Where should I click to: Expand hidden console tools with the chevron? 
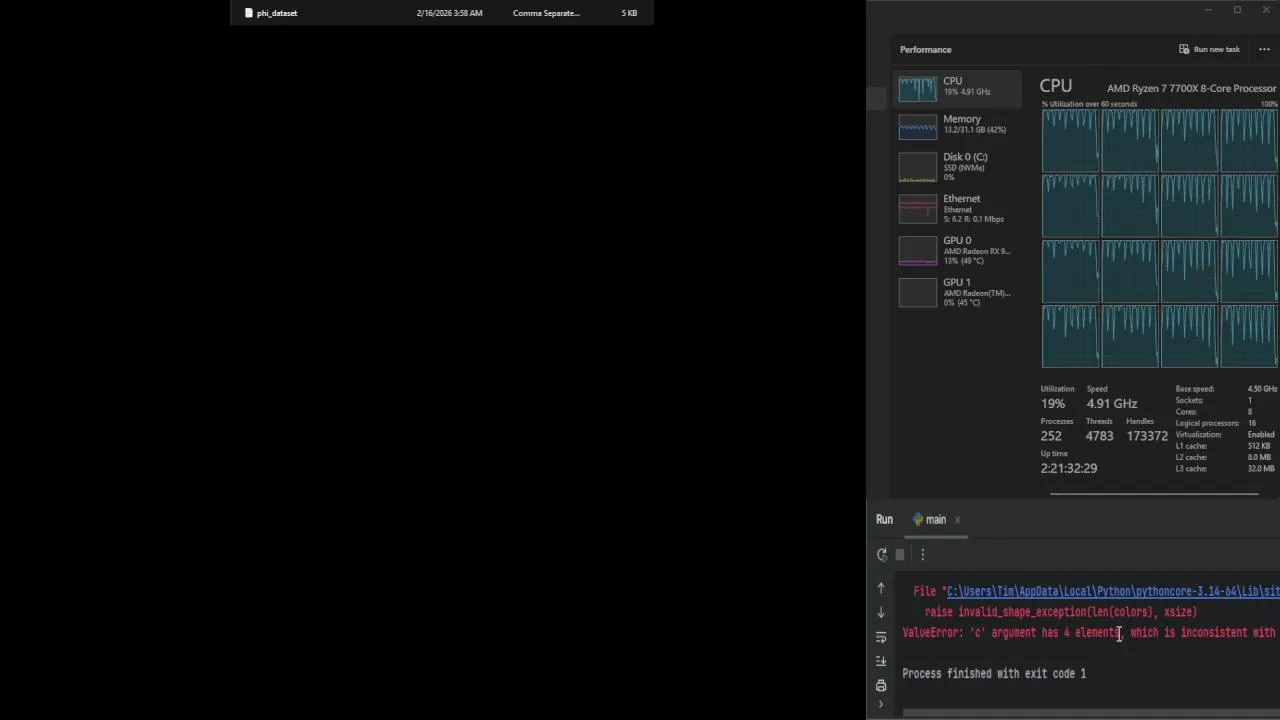(x=881, y=704)
